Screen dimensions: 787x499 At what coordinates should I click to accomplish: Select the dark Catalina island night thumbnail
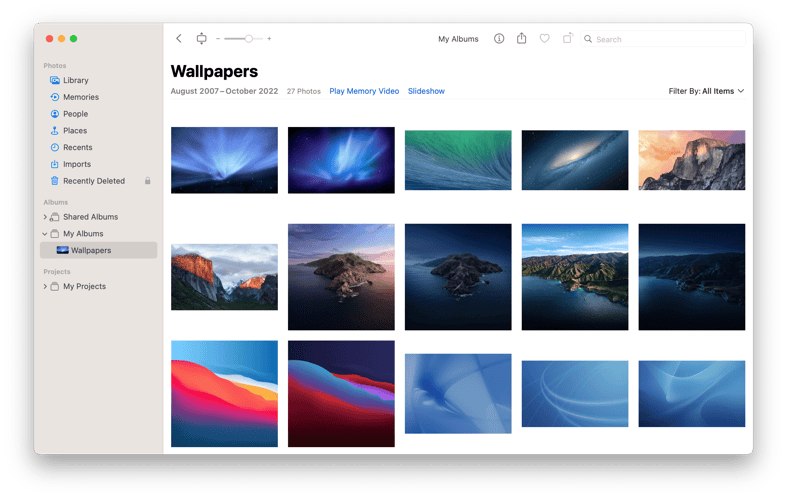click(x=458, y=277)
